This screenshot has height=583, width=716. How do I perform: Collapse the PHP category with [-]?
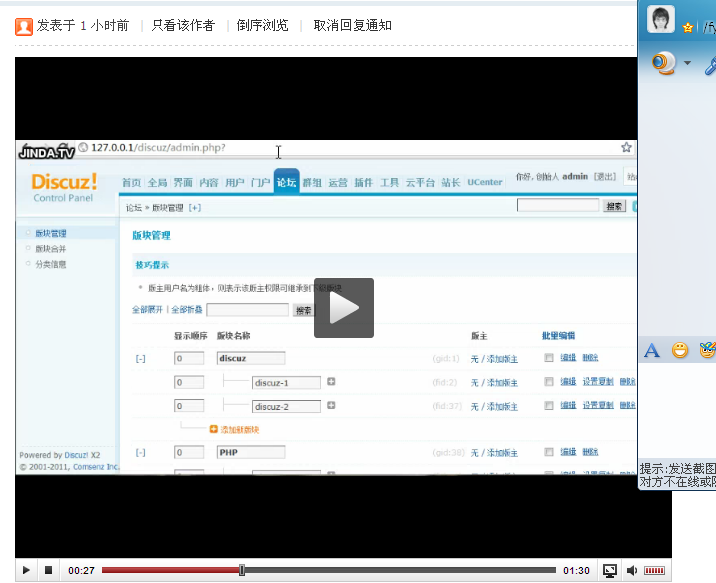141,452
